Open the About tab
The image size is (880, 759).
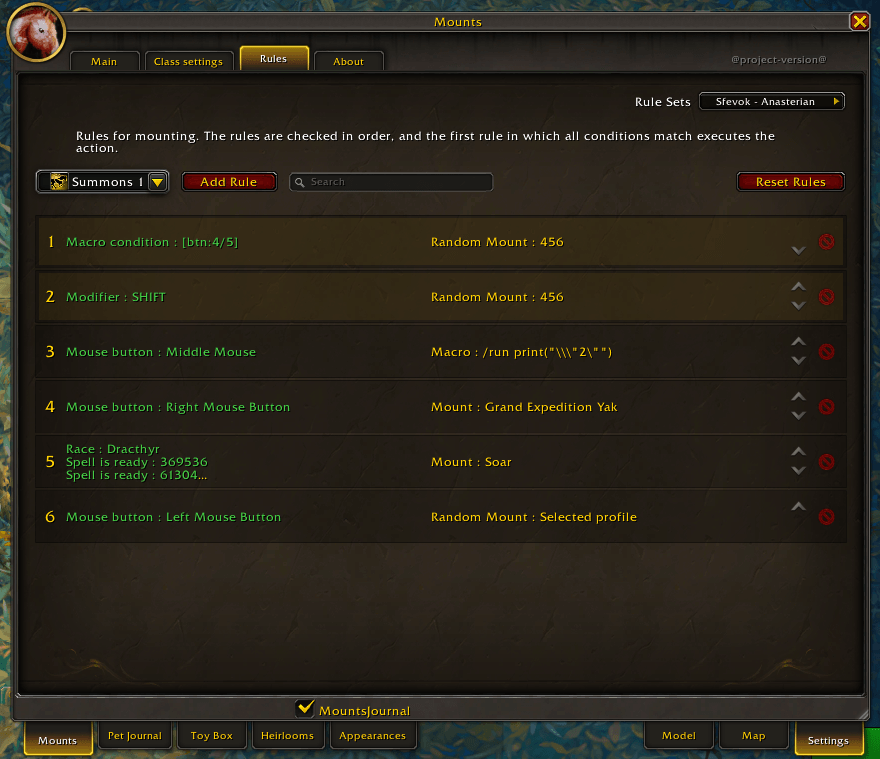[349, 61]
